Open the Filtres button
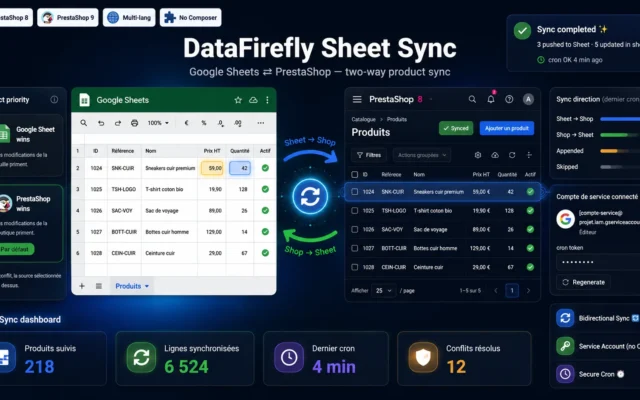The height and width of the screenshot is (400, 640). tap(369, 155)
